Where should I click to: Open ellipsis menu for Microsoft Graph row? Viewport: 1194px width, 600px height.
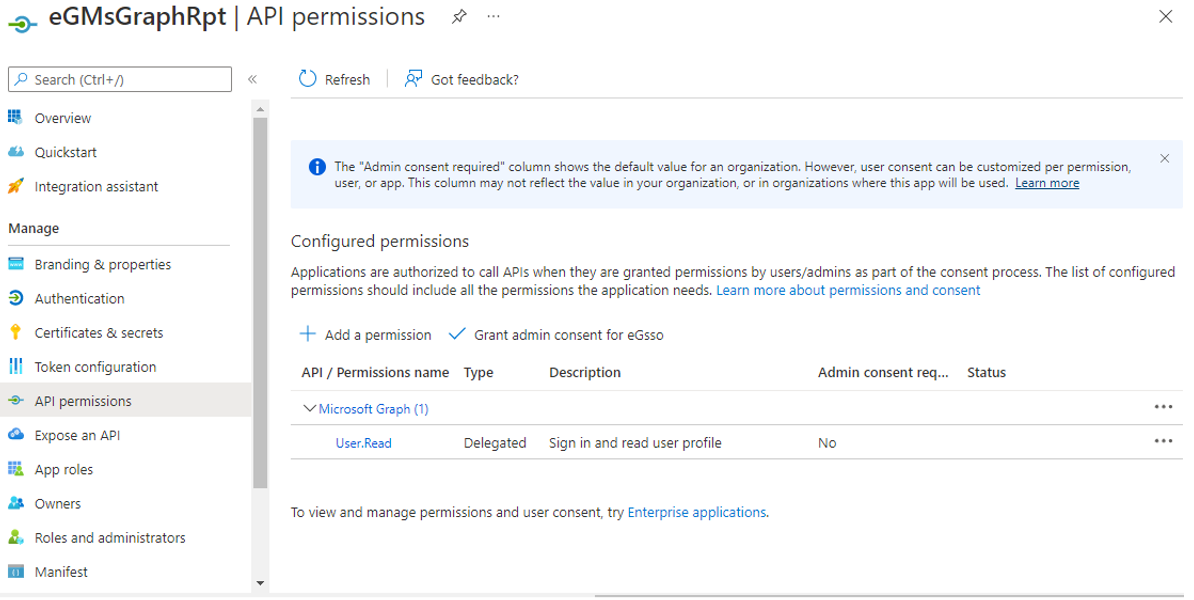click(1163, 407)
